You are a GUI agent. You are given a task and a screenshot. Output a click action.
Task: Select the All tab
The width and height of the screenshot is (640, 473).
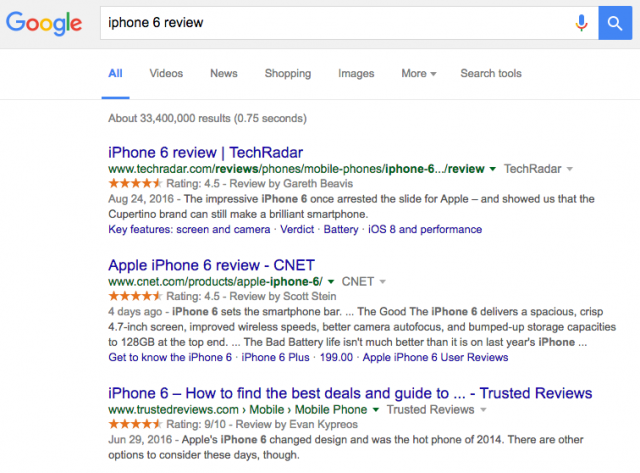tap(116, 73)
